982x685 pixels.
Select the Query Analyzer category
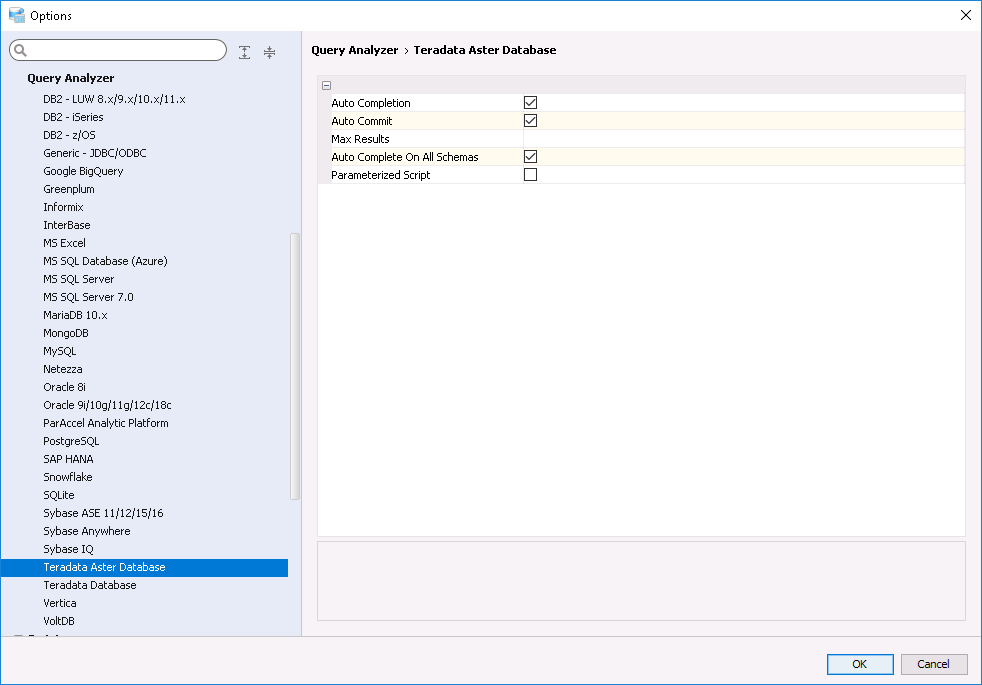[x=70, y=78]
